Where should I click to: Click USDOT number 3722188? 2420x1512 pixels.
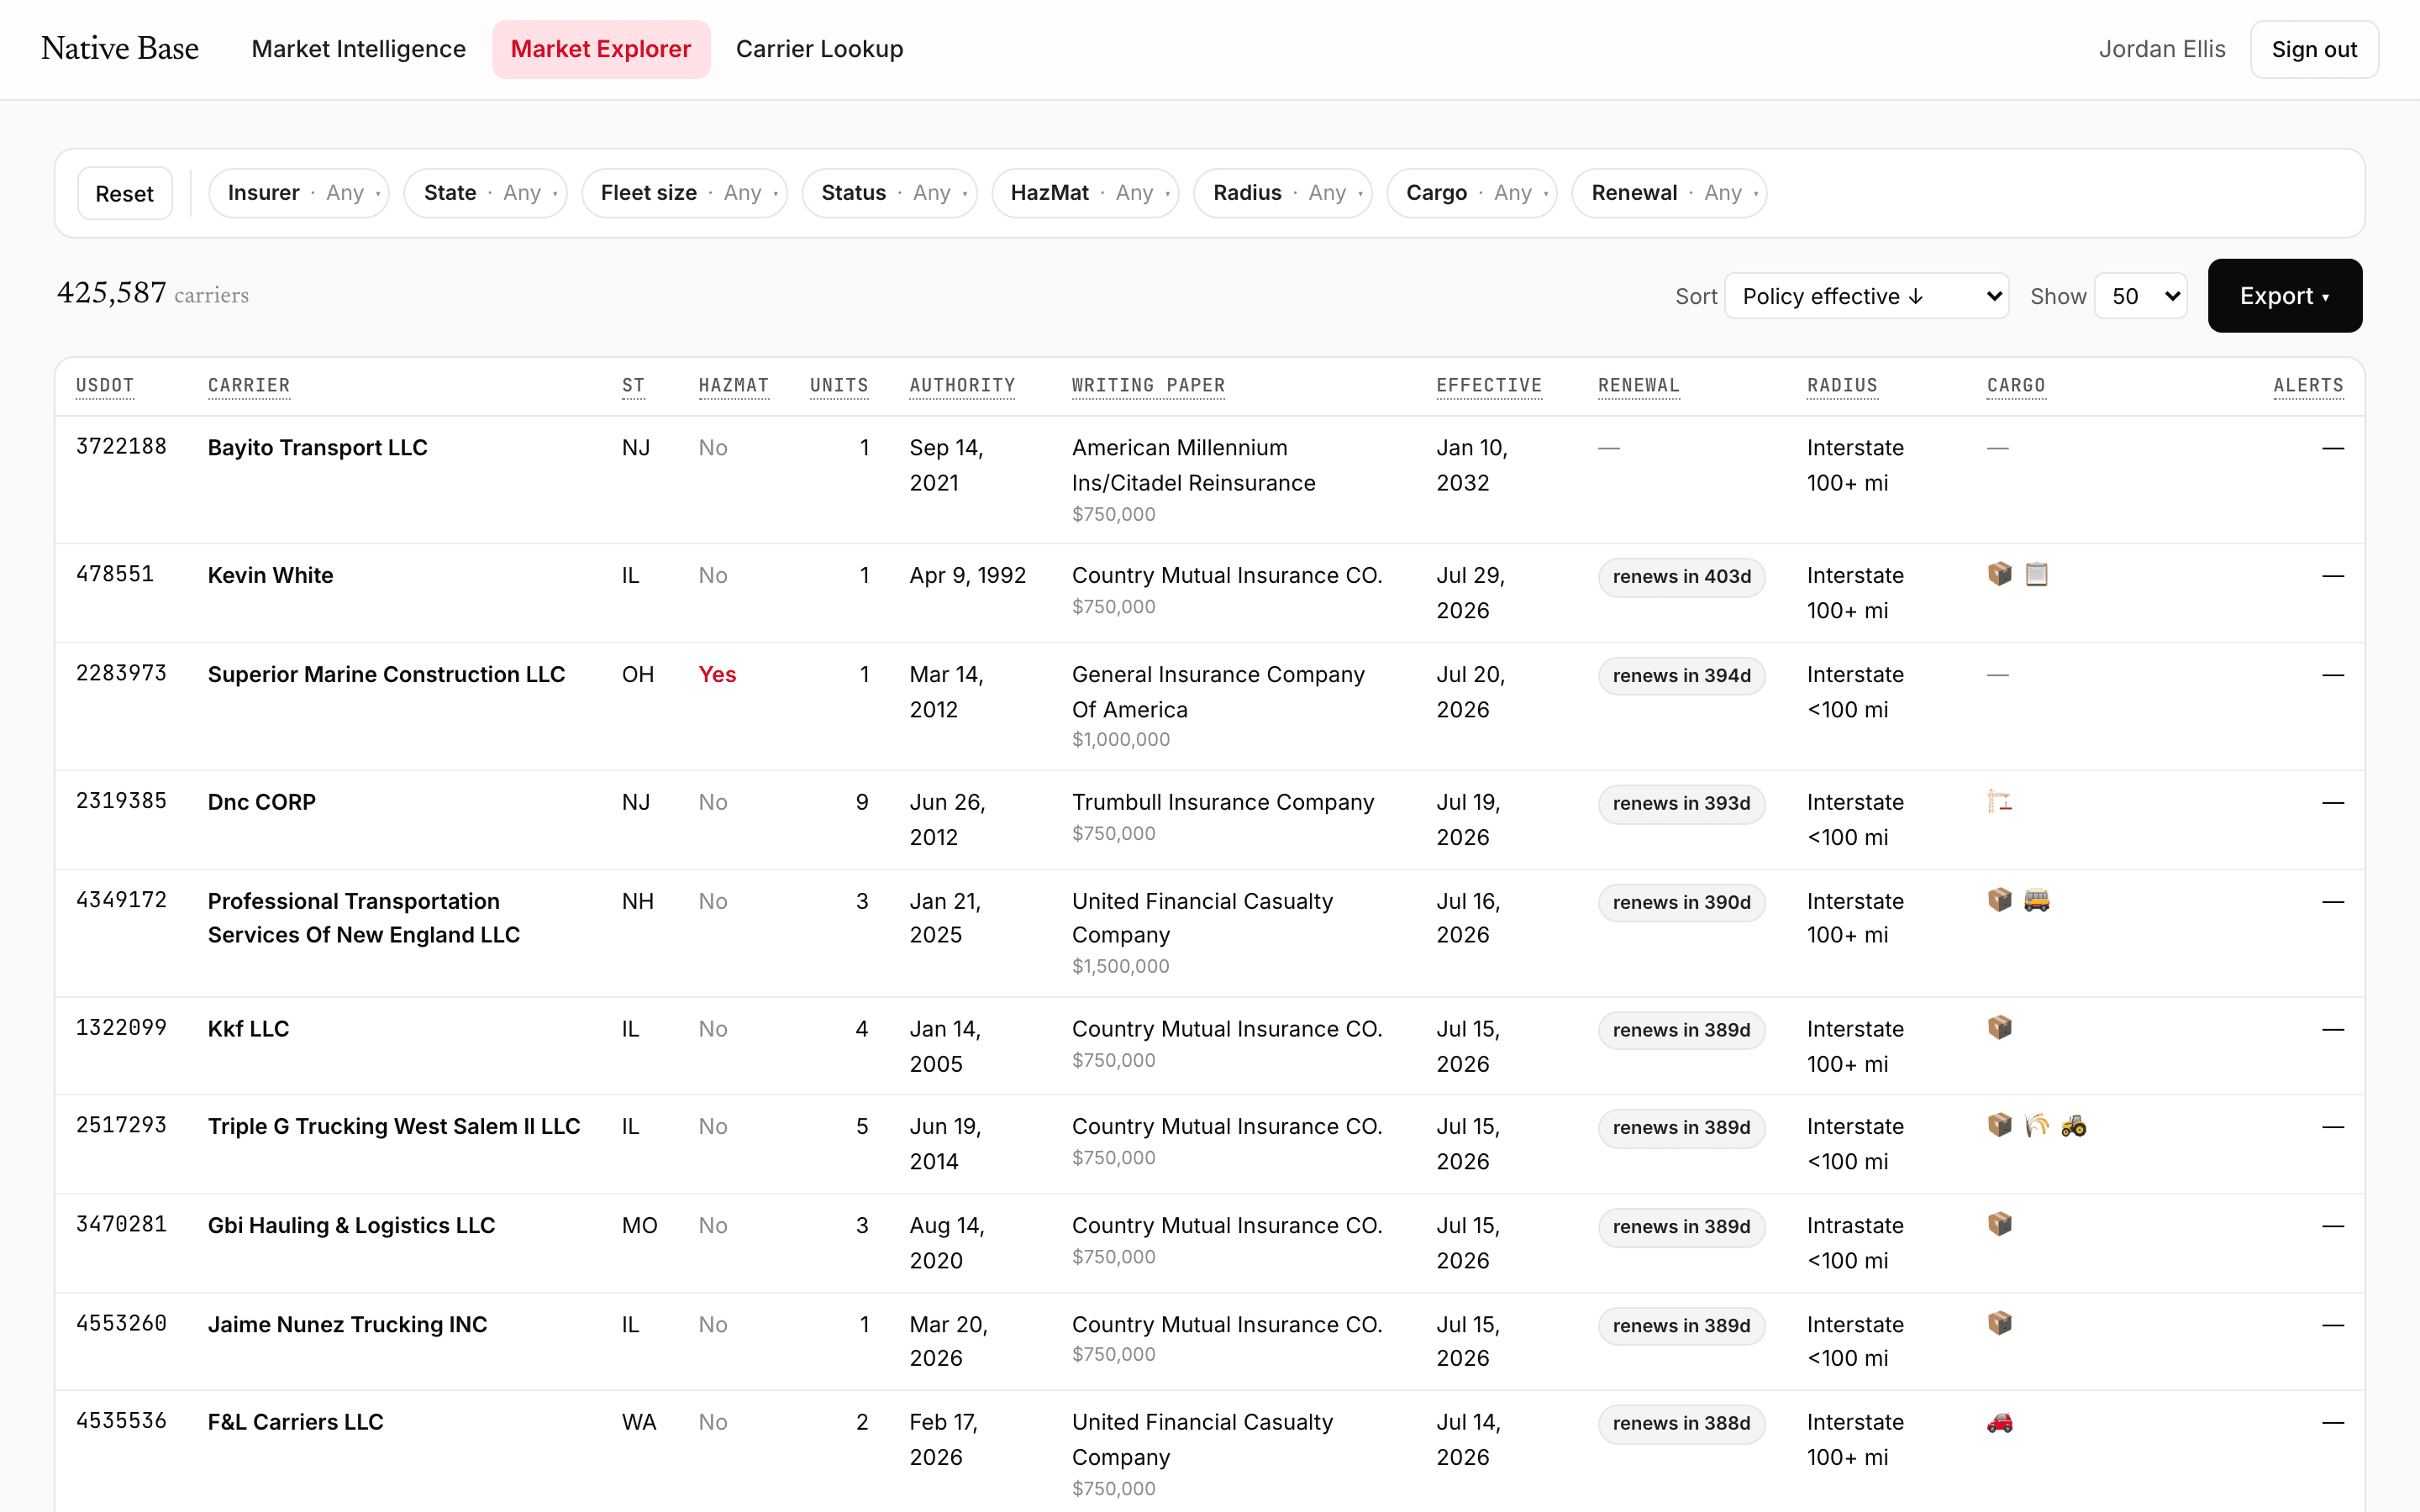121,446
